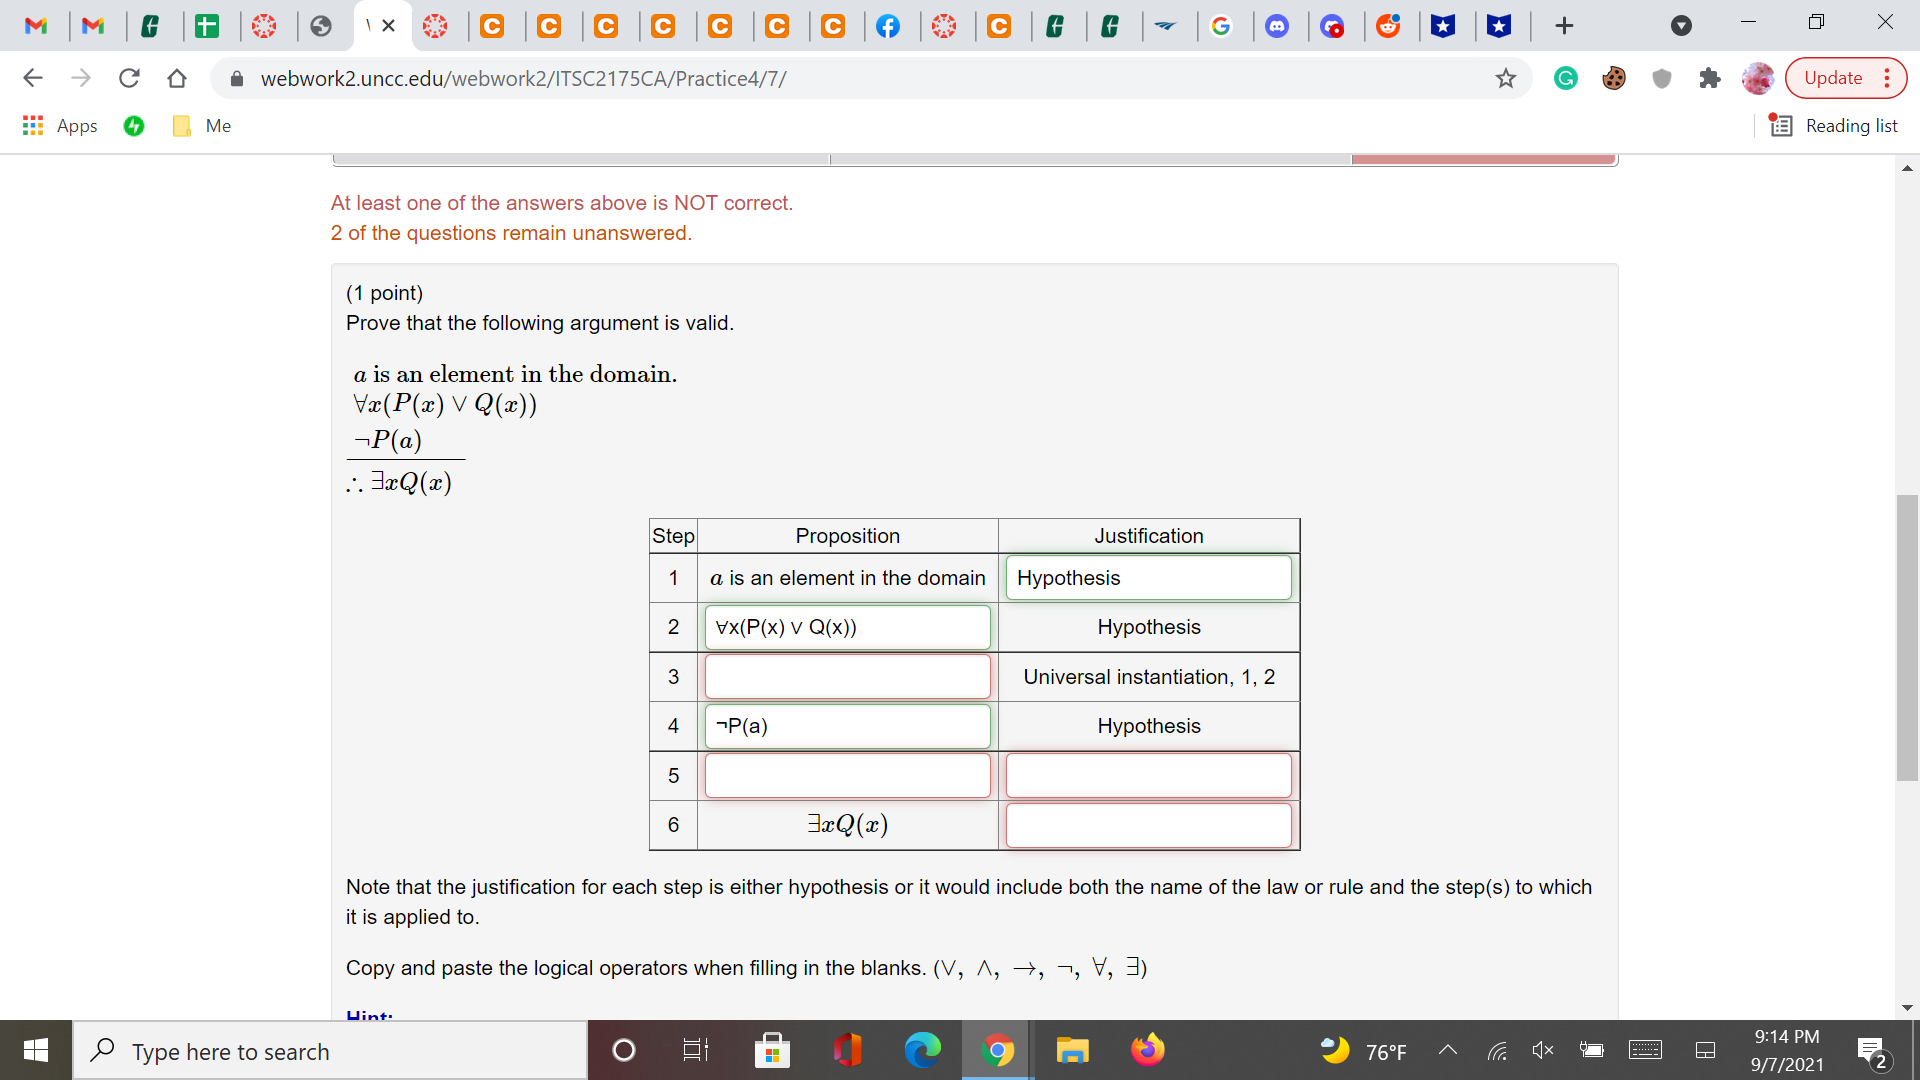Screen dimensions: 1920x1080
Task: Switch to the Facebook tab
Action: point(890,26)
